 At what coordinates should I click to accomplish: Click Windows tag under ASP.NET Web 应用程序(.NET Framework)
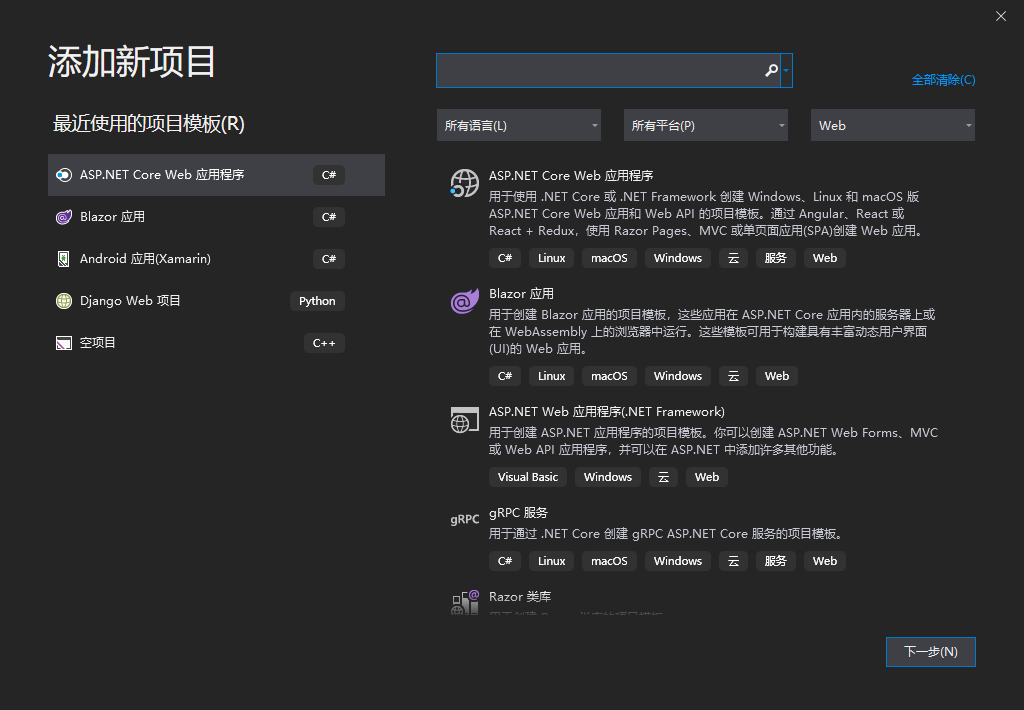click(x=607, y=477)
